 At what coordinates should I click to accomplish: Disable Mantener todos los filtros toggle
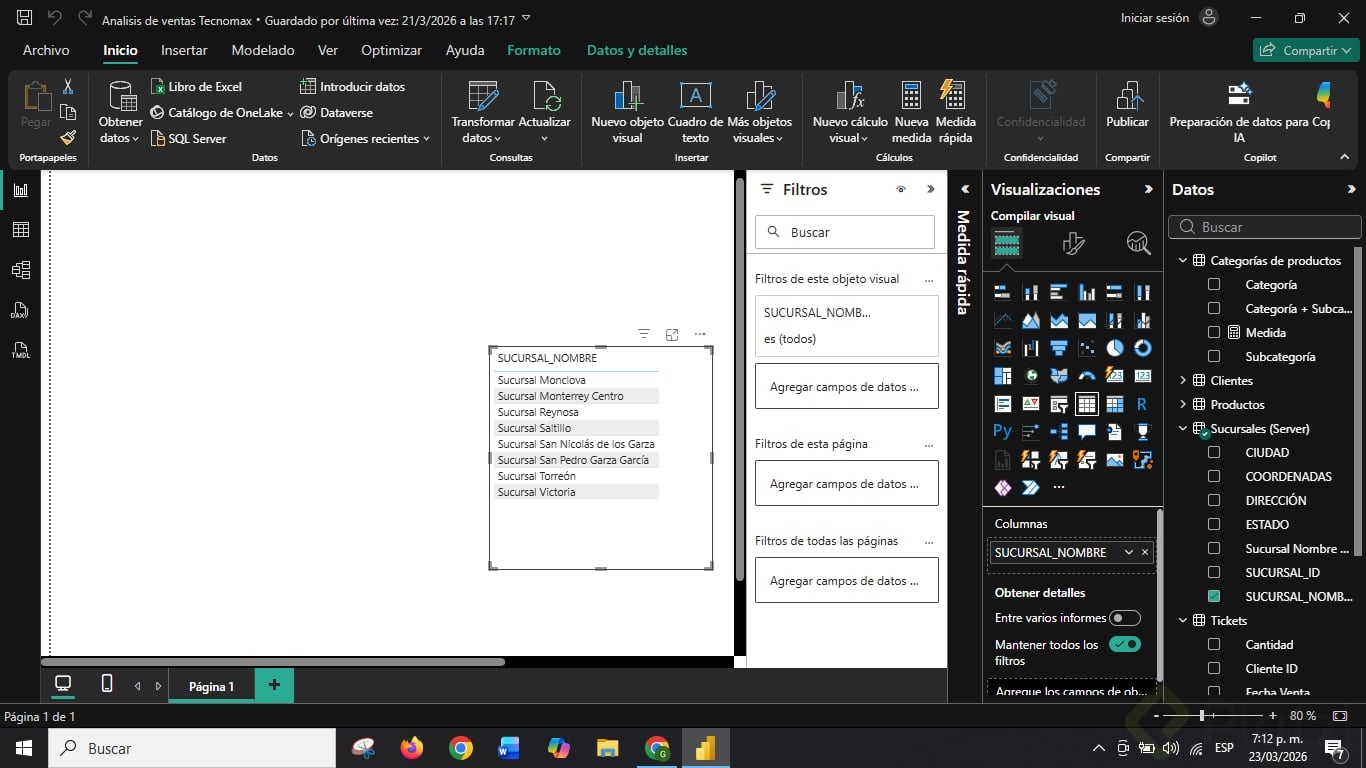pyautogui.click(x=1124, y=645)
